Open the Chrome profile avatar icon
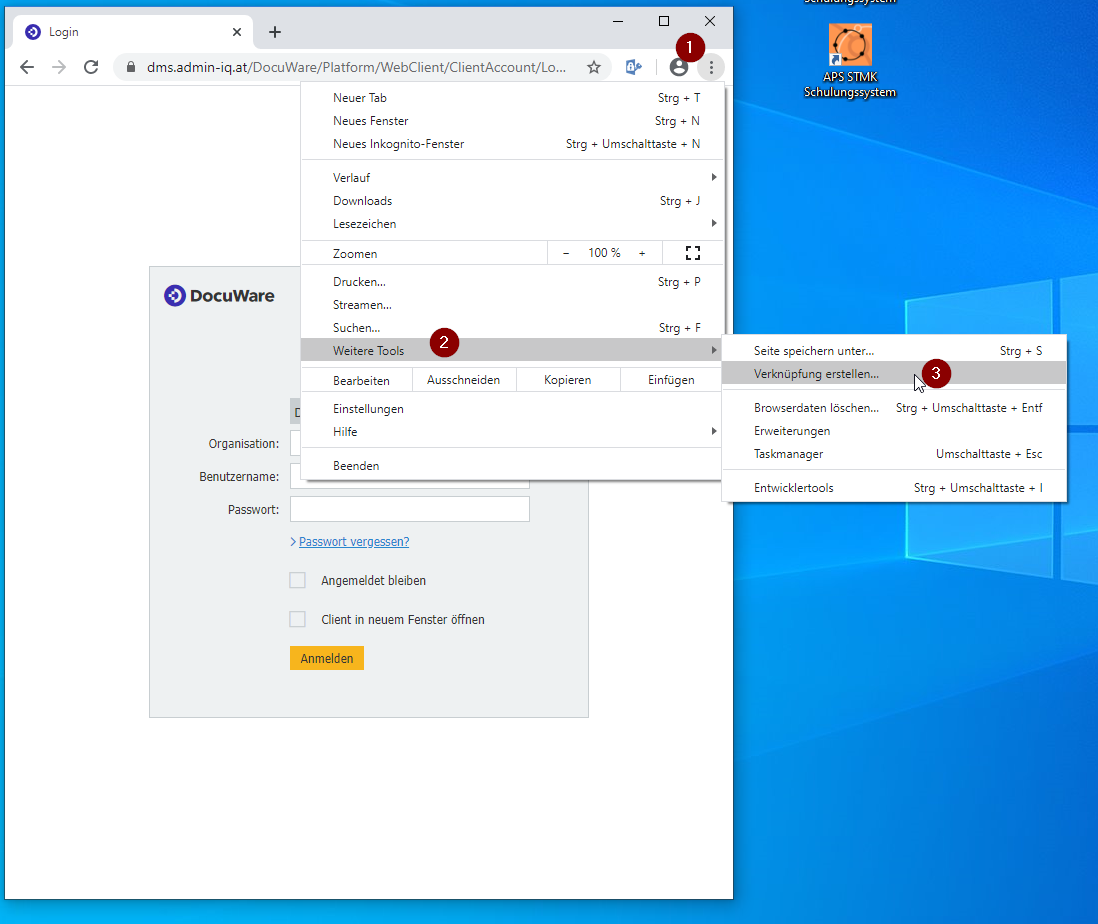The width and height of the screenshot is (1098, 924). tap(679, 67)
